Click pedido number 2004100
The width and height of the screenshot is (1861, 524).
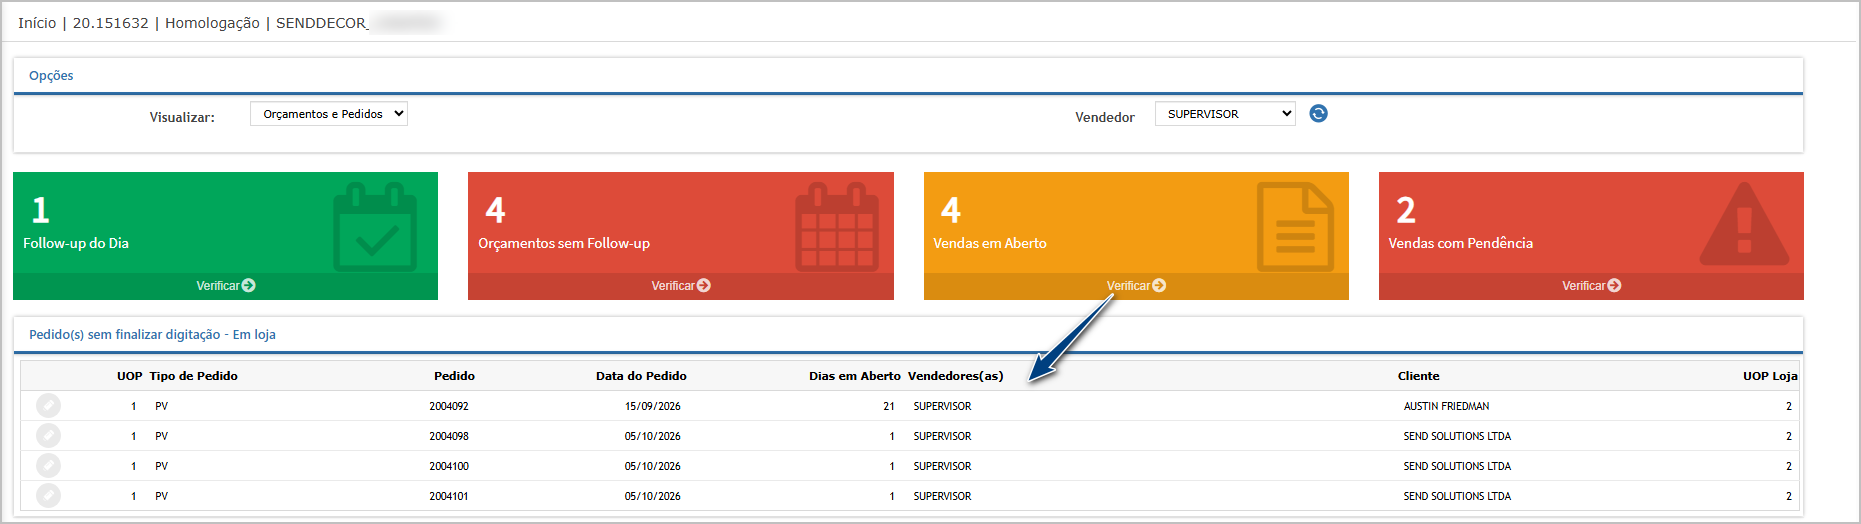coord(449,466)
